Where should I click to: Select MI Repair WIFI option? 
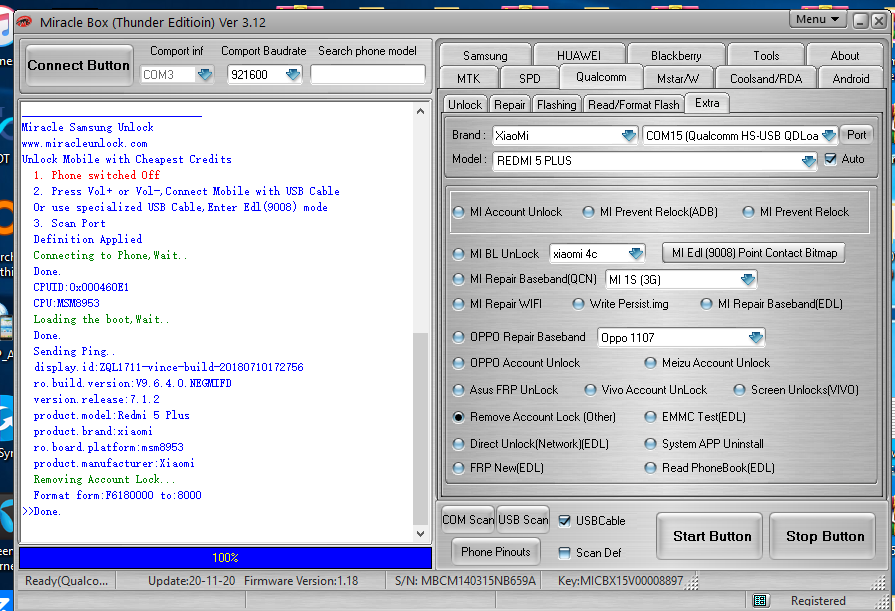(x=497, y=304)
